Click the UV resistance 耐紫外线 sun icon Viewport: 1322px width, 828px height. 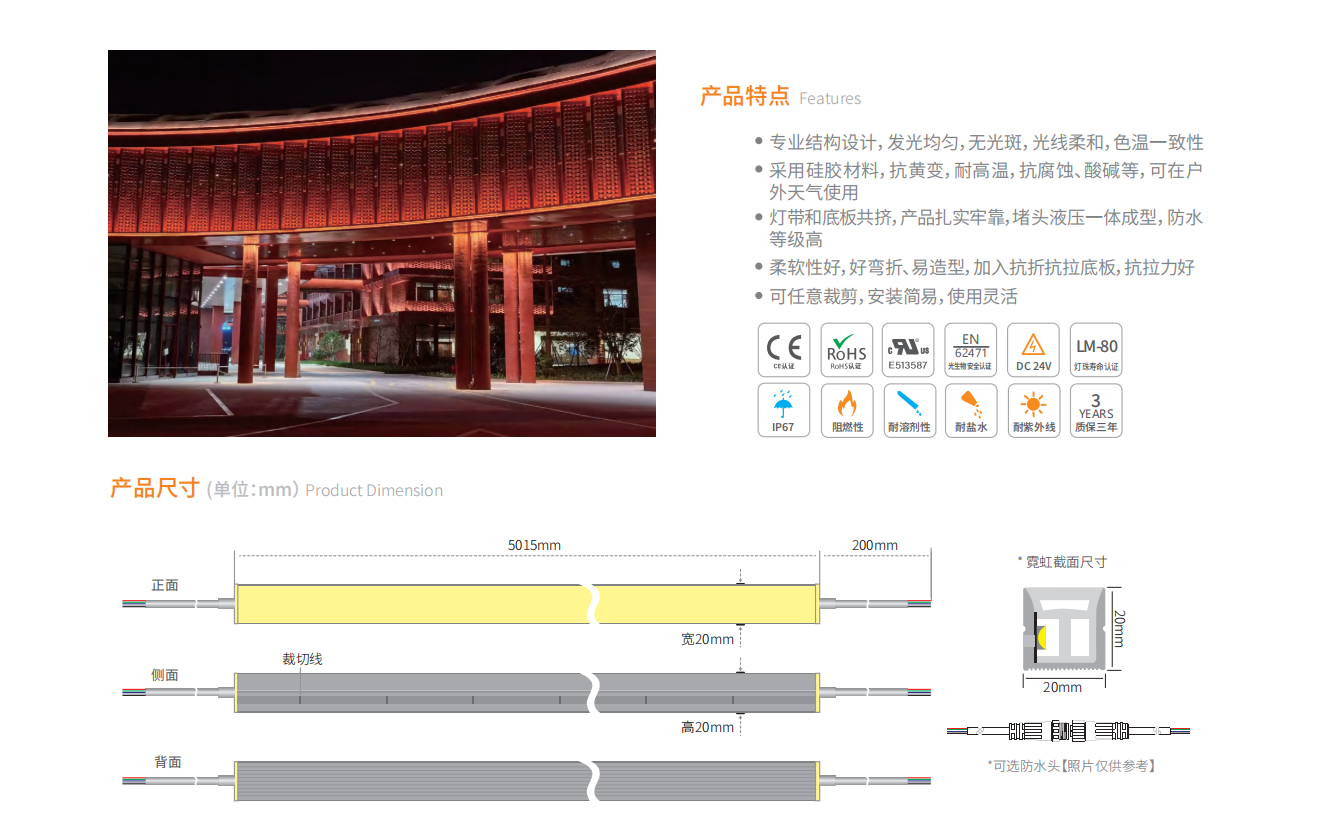click(1033, 410)
